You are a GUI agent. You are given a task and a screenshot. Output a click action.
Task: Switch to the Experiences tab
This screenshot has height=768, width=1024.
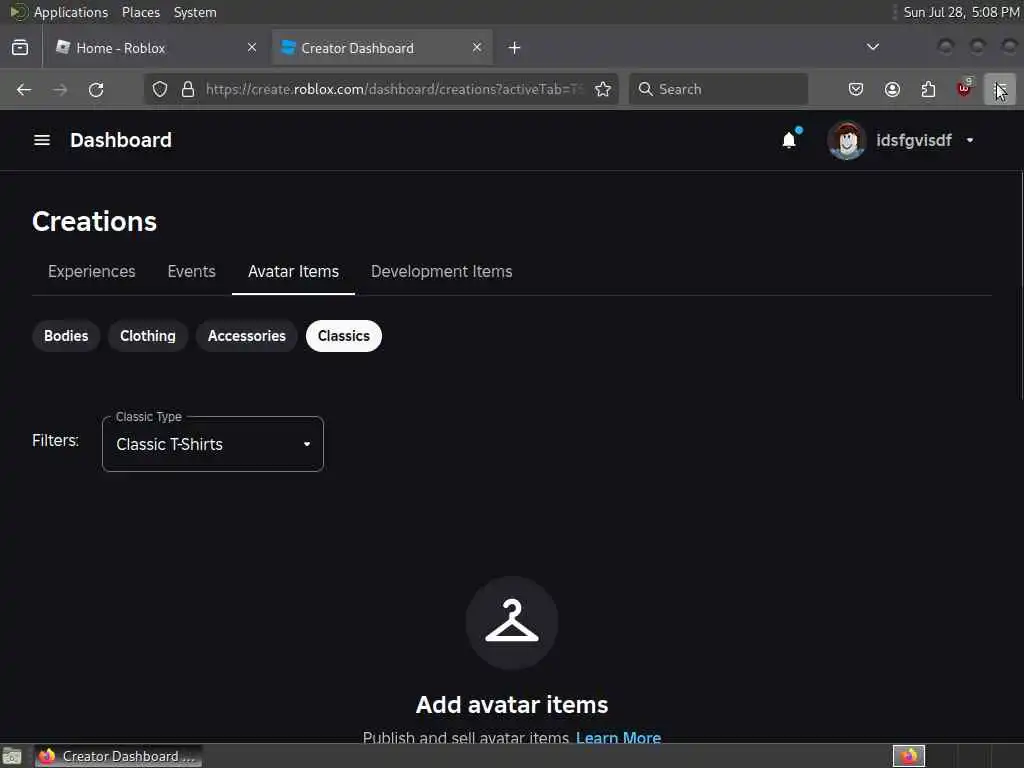tap(91, 272)
